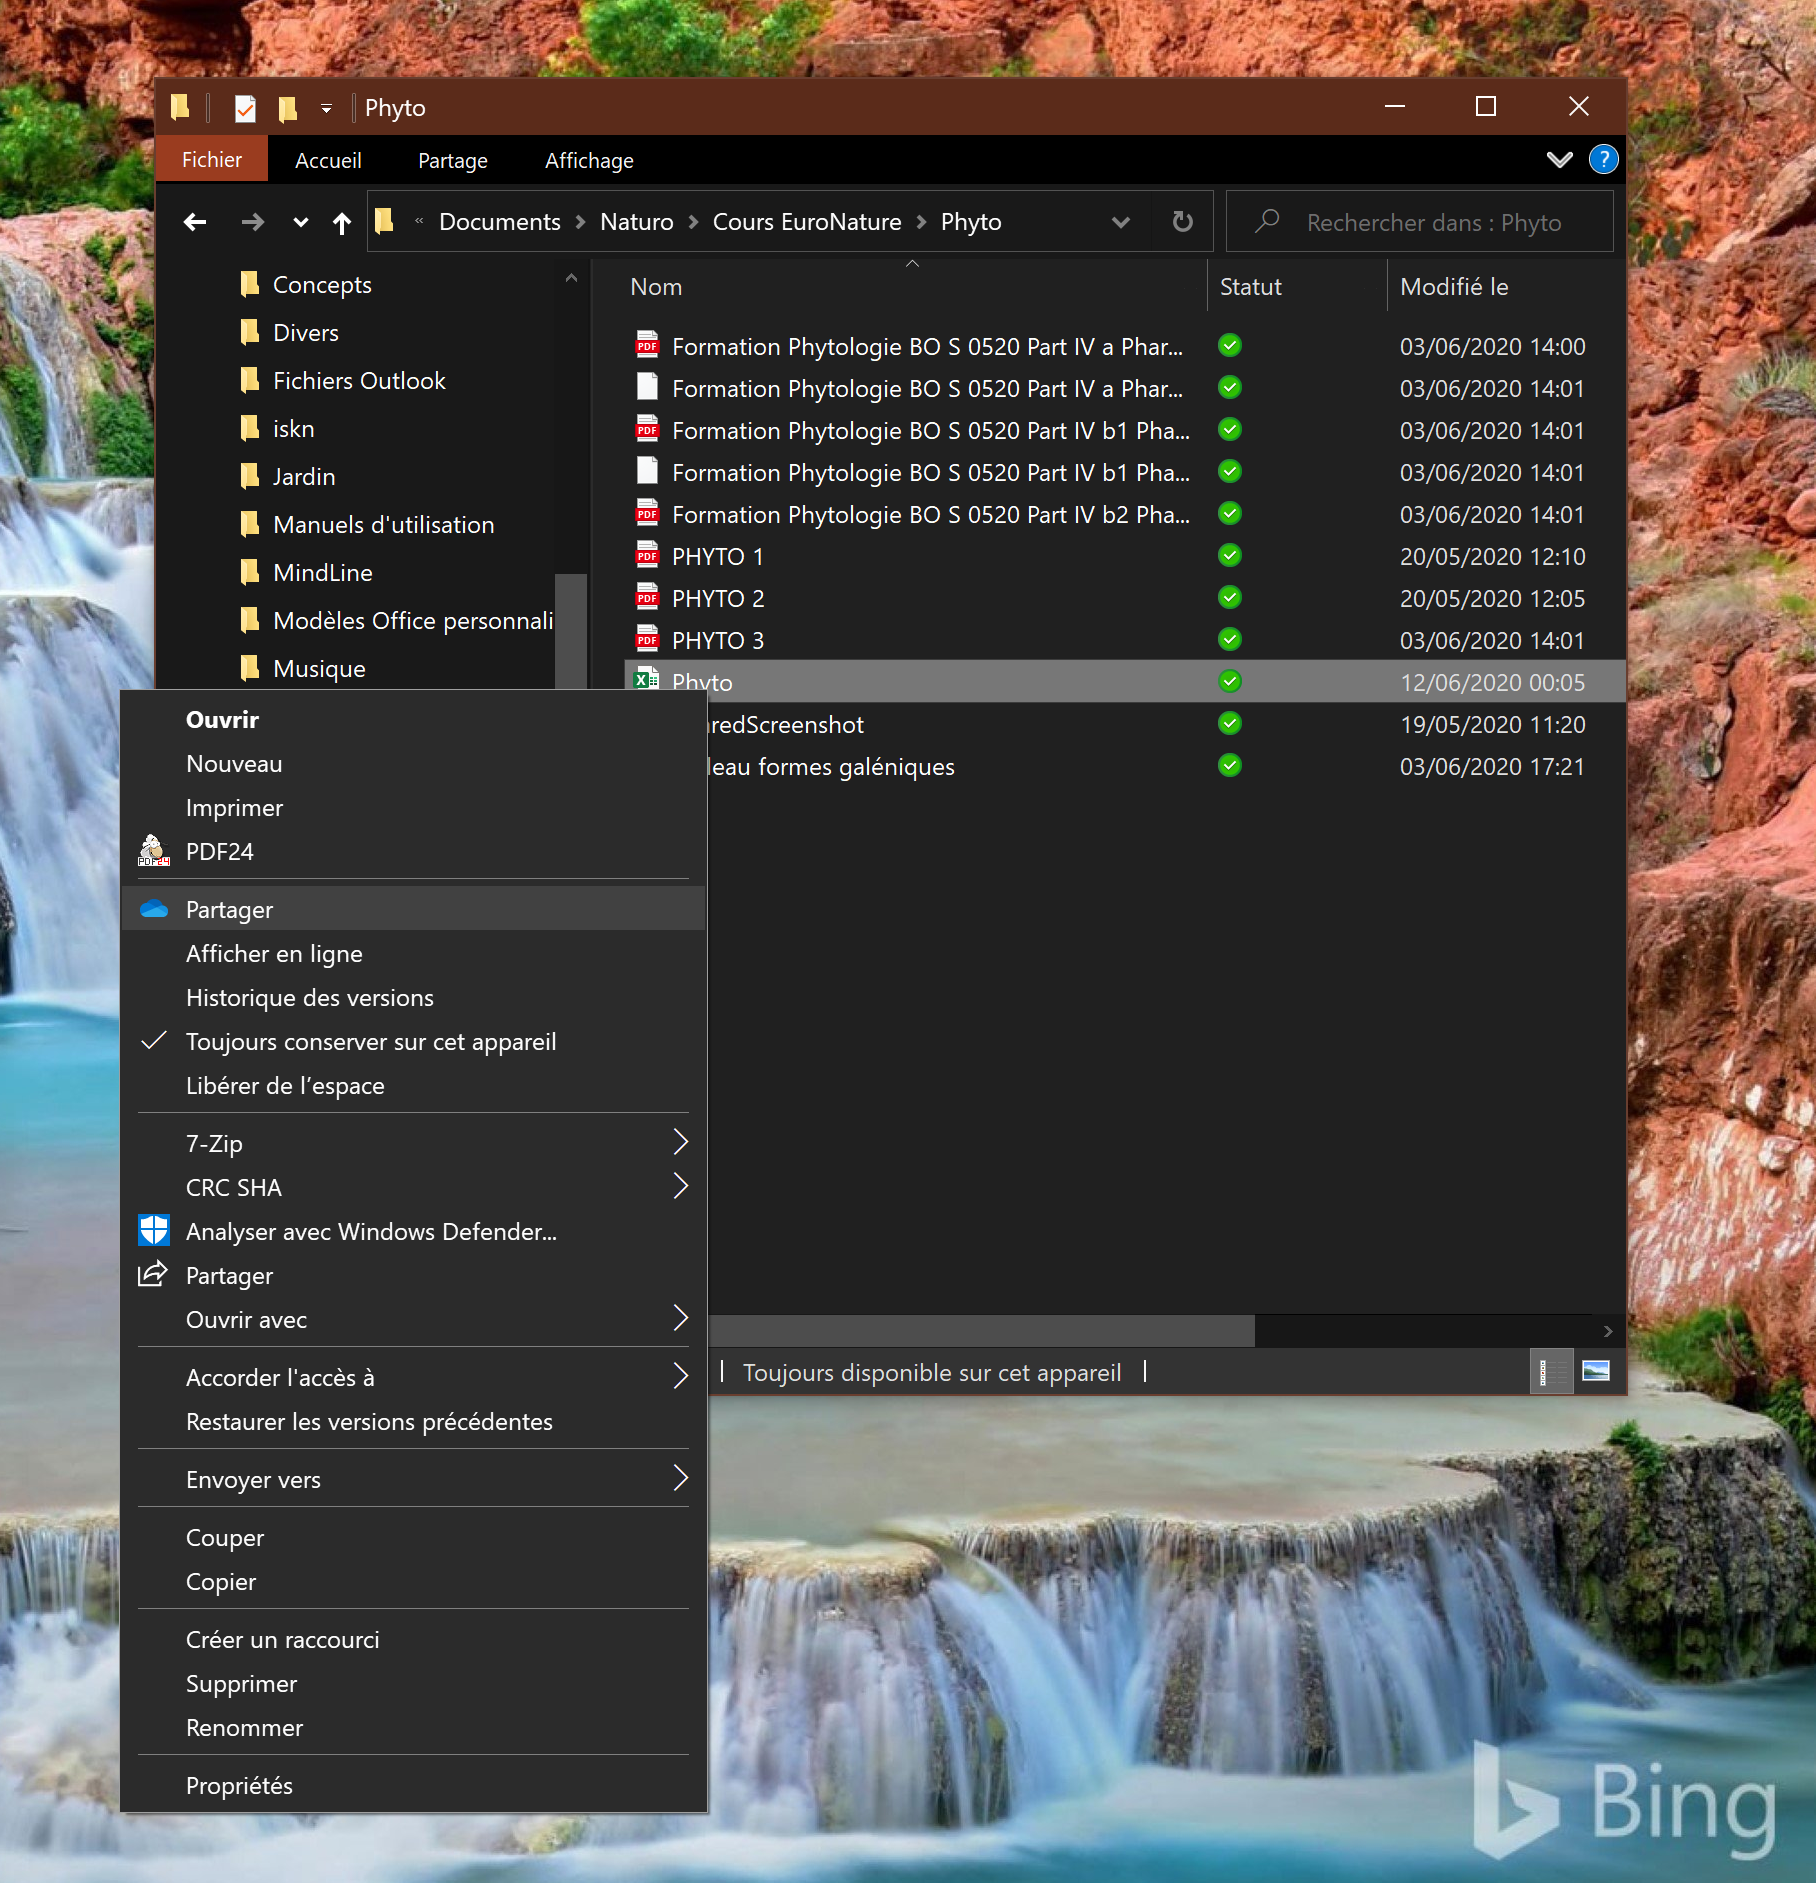Click the Windows Defender shield icon
Screen dimensions: 1816x1883
(153, 1231)
